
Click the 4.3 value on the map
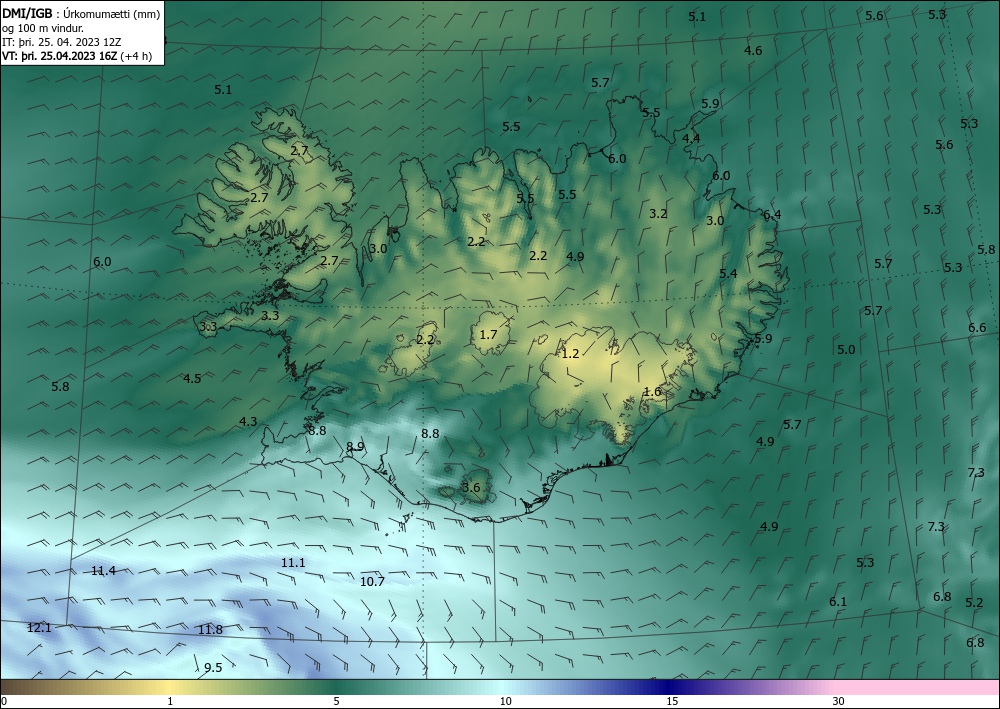pos(248,422)
